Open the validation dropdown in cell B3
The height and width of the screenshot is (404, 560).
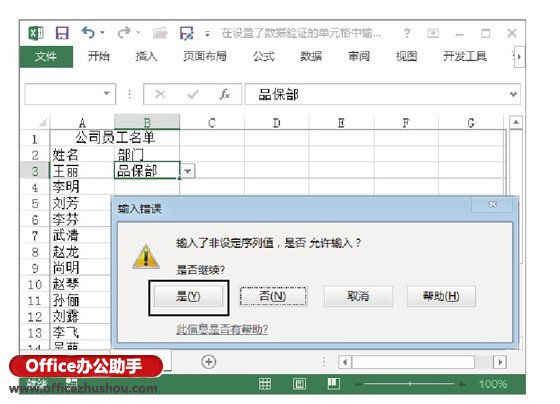(188, 171)
